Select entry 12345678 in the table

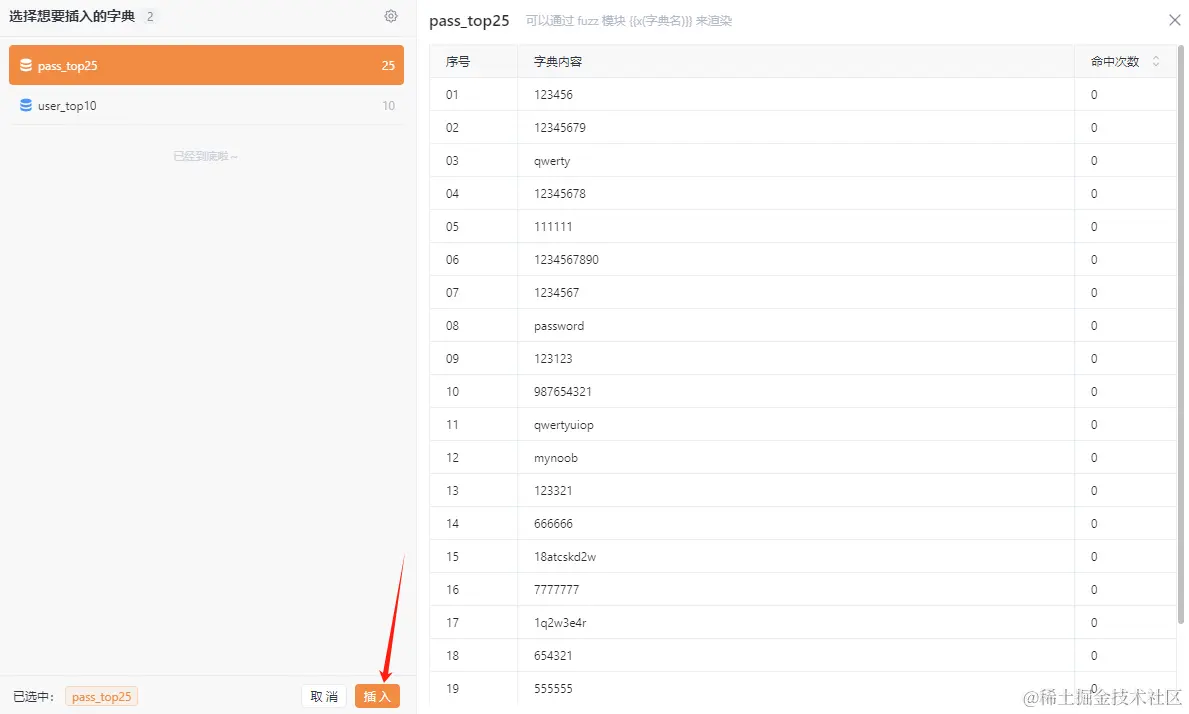click(560, 193)
